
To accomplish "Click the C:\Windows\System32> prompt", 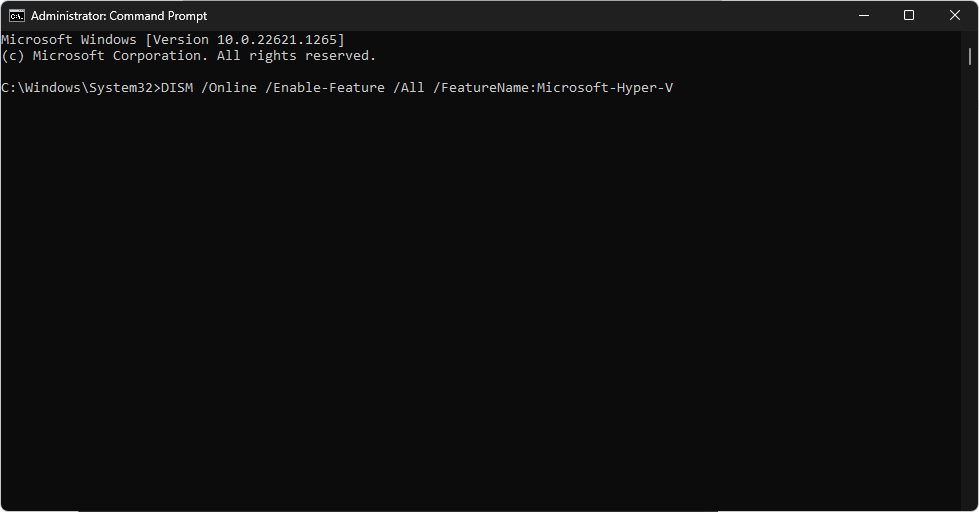I will click(x=80, y=88).
